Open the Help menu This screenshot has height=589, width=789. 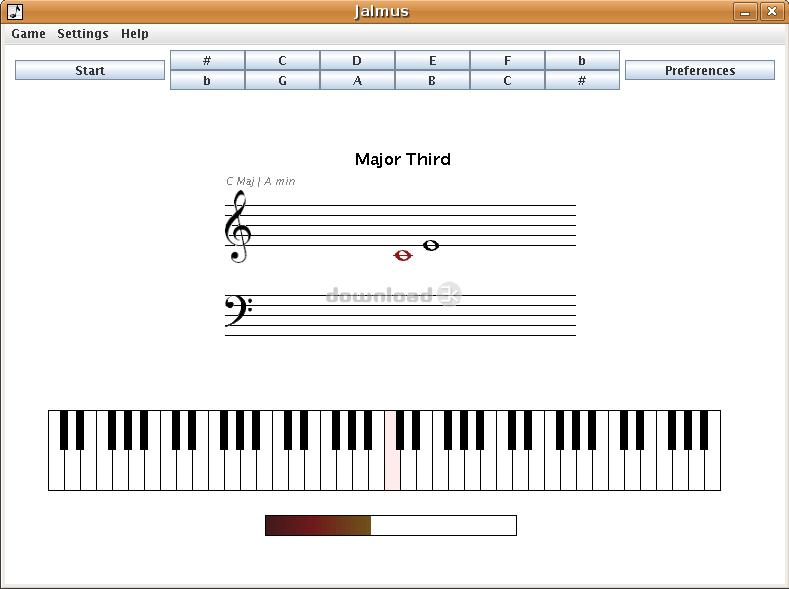134,34
